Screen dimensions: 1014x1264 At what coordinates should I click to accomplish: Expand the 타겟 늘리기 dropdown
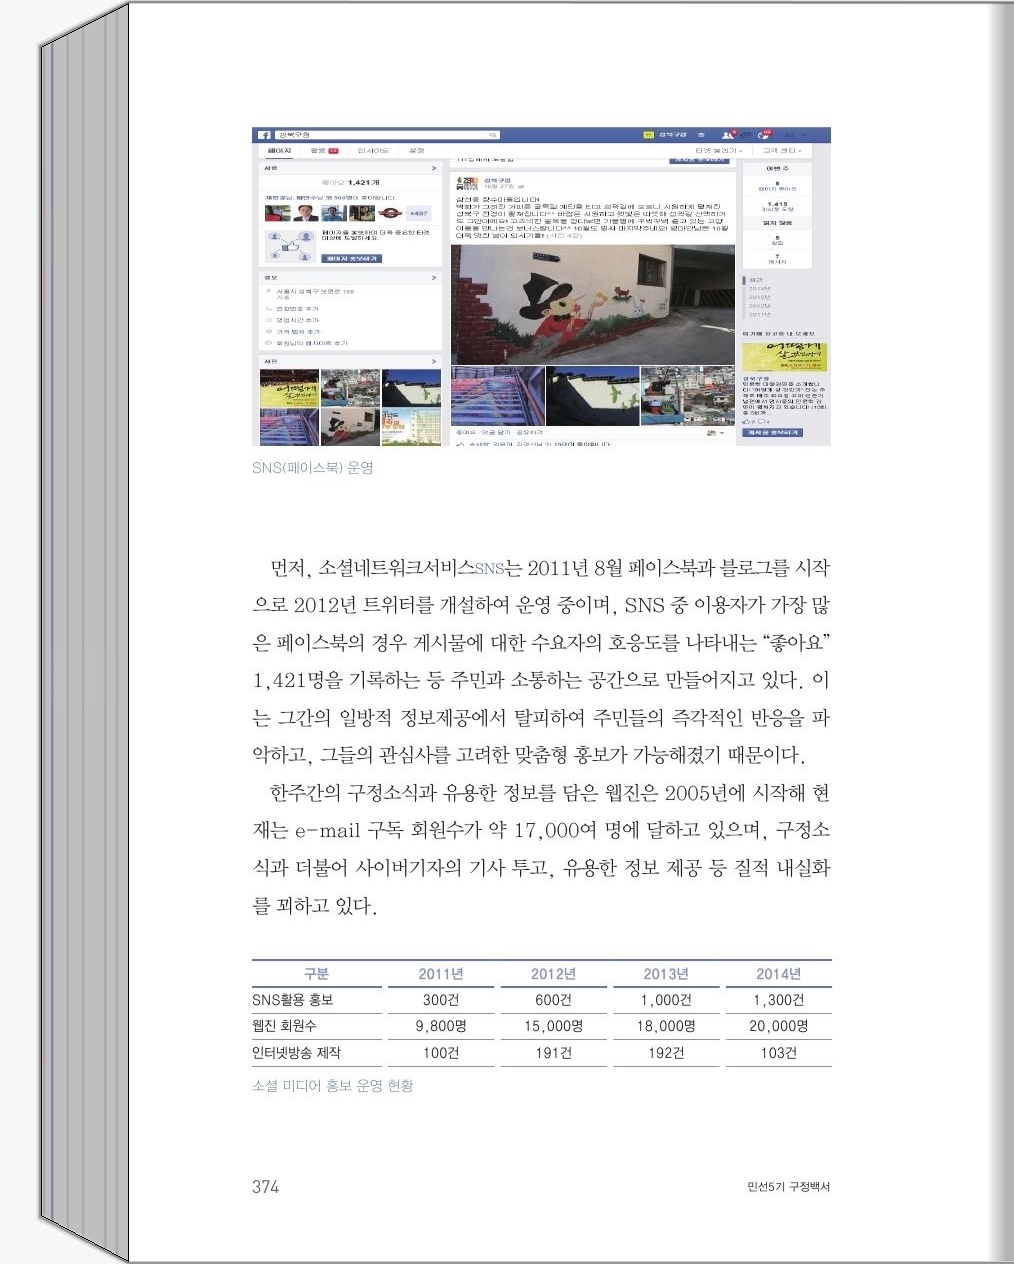[718, 151]
